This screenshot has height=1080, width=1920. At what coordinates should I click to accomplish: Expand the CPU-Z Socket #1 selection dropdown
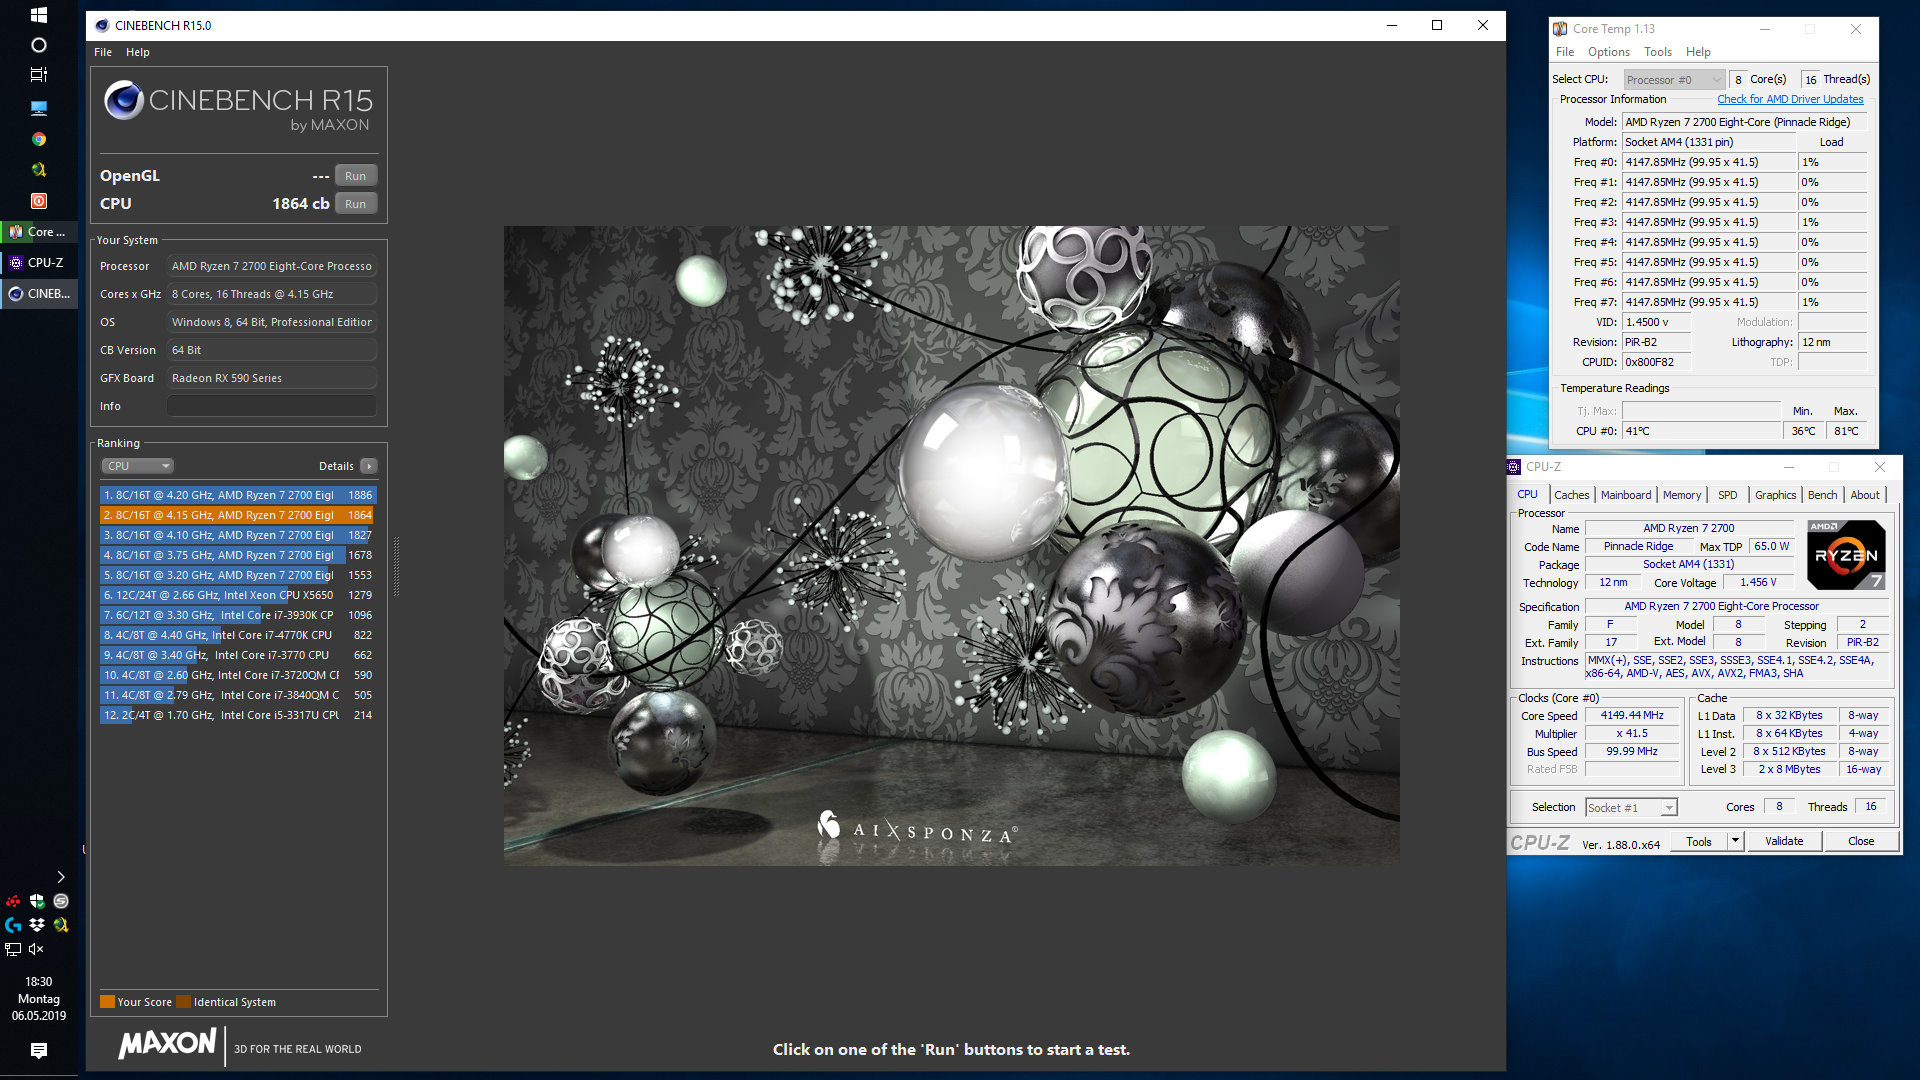[1631, 808]
